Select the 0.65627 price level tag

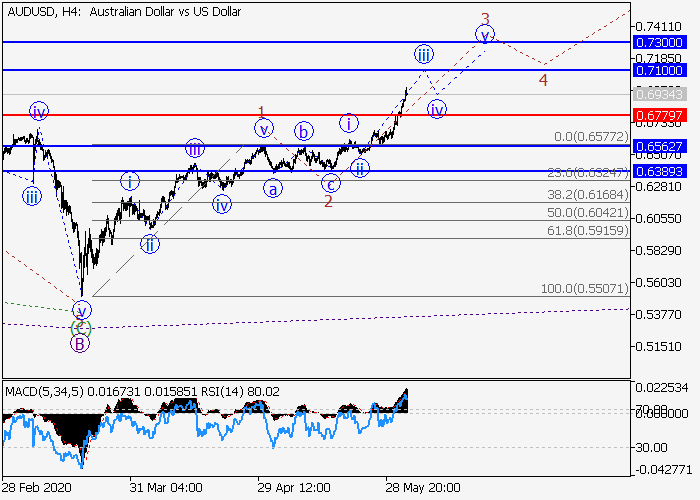[x=658, y=146]
